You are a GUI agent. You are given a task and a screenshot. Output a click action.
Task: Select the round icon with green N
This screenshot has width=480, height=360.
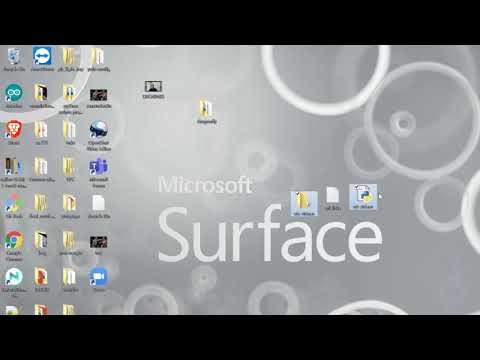click(x=14, y=282)
